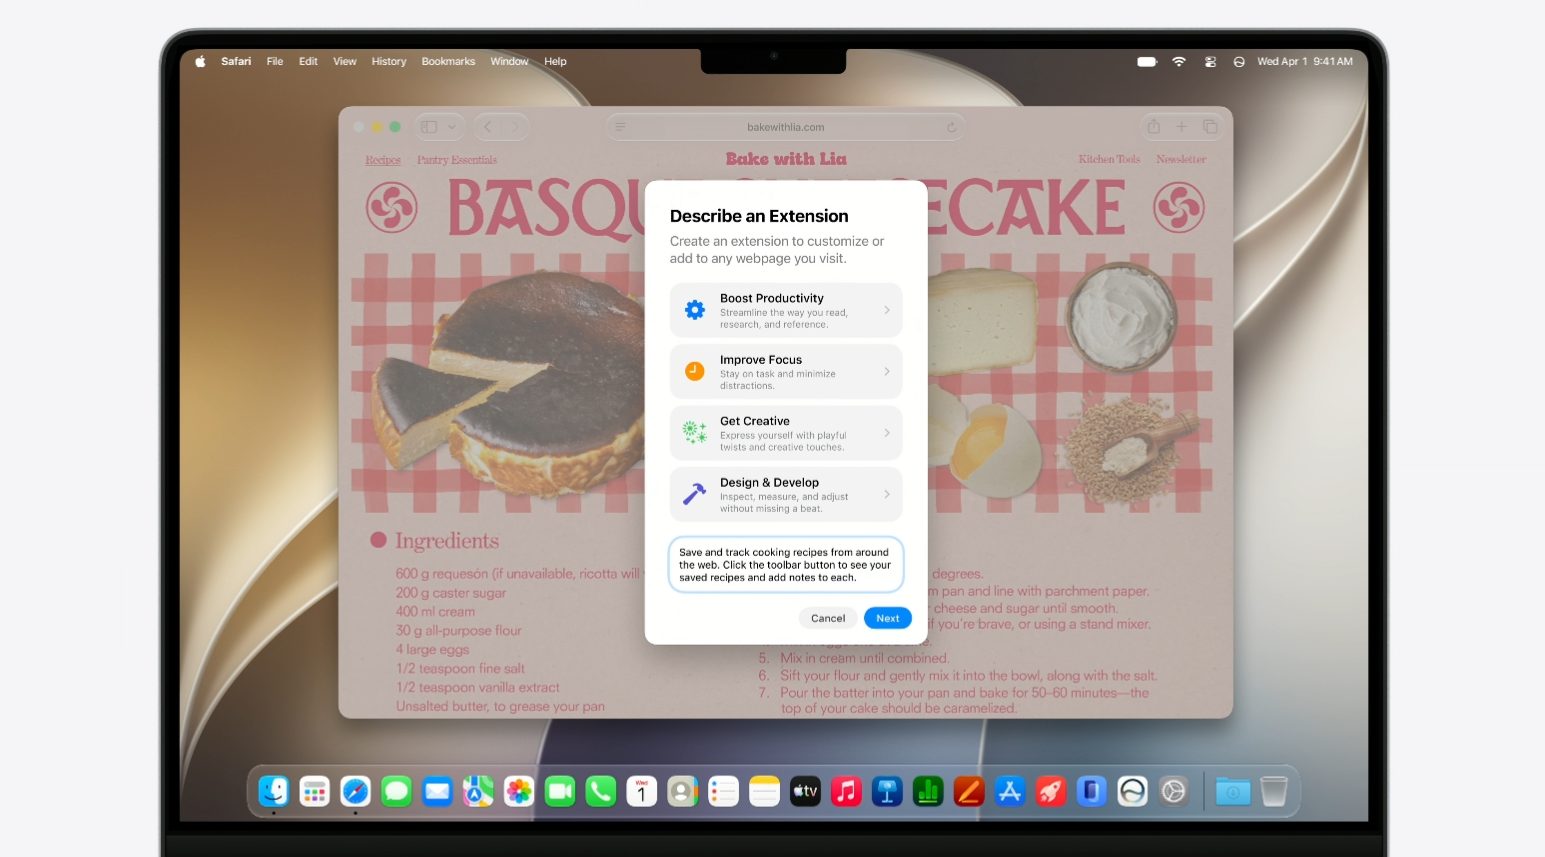Open Reminders from the Dock
This screenshot has width=1545, height=857.
pyautogui.click(x=723, y=792)
